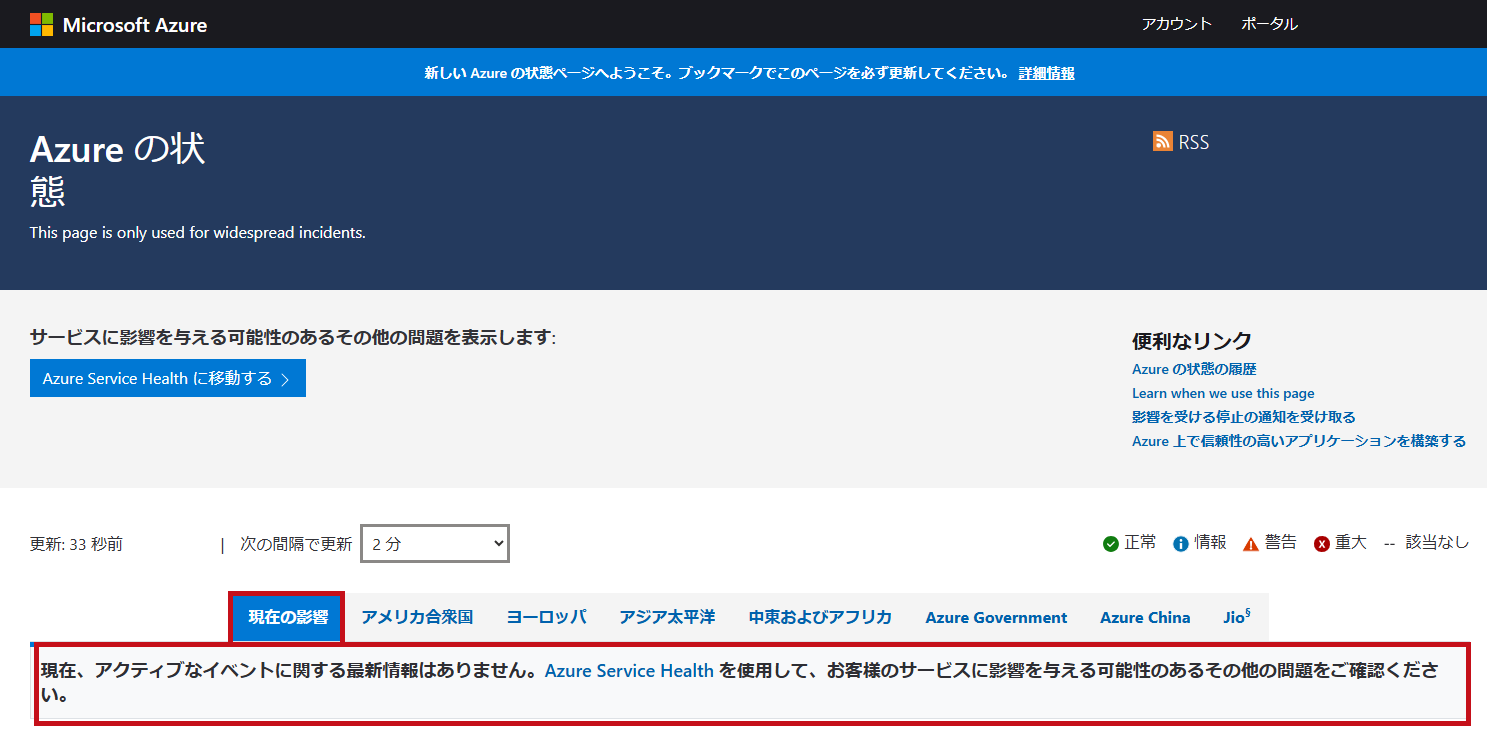Click the Azure Service Health inline link in the message
Viewport: 1487px width, 733px height.
[629, 670]
